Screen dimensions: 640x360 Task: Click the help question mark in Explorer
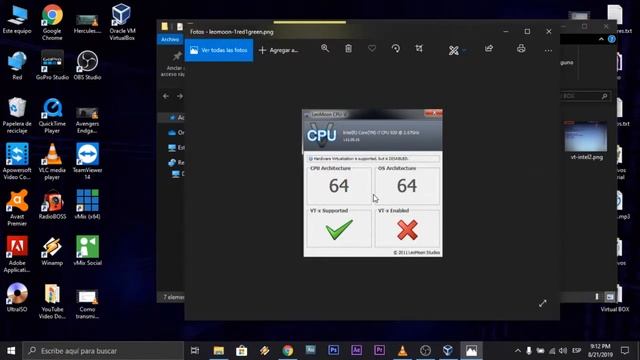pyautogui.click(x=611, y=39)
